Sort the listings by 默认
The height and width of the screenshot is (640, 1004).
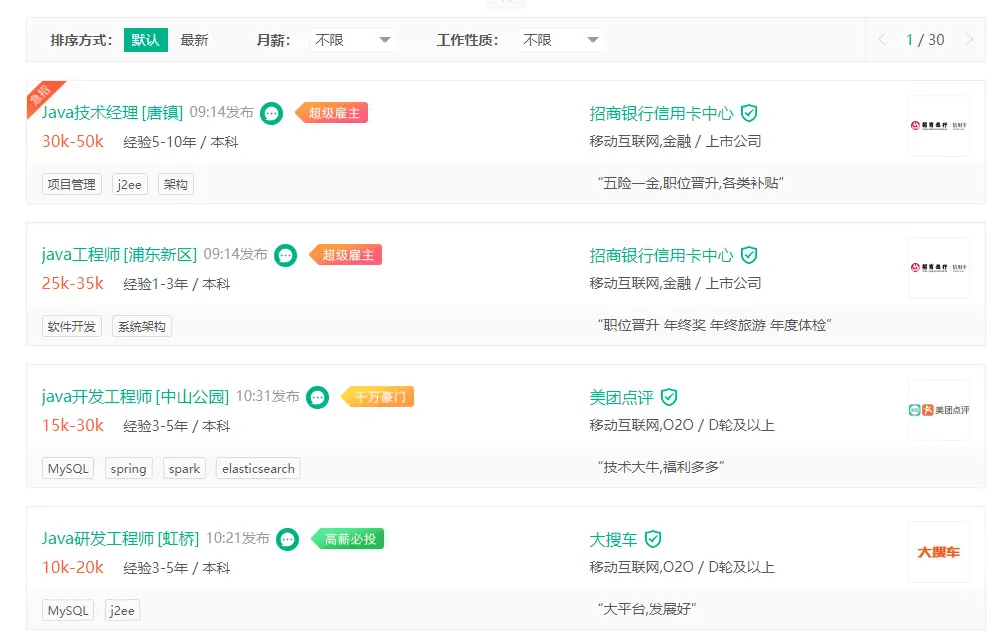(x=146, y=40)
